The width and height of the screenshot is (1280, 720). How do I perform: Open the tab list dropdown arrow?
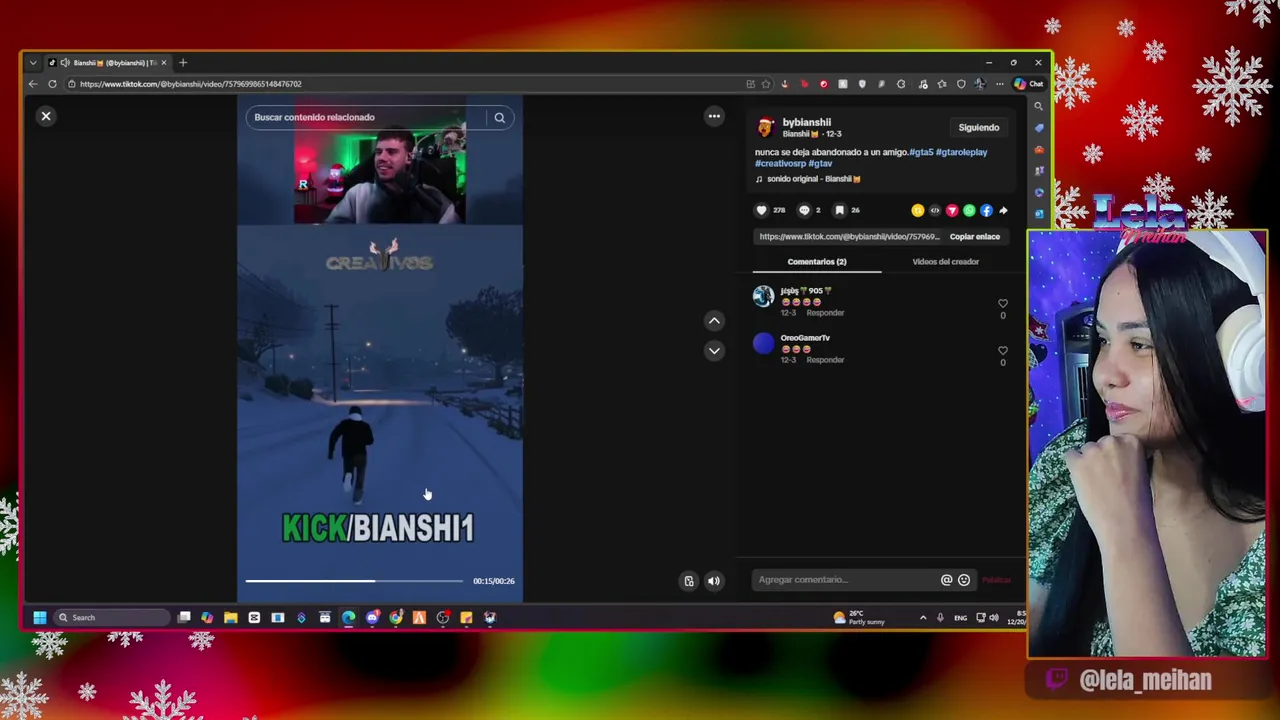[33, 63]
